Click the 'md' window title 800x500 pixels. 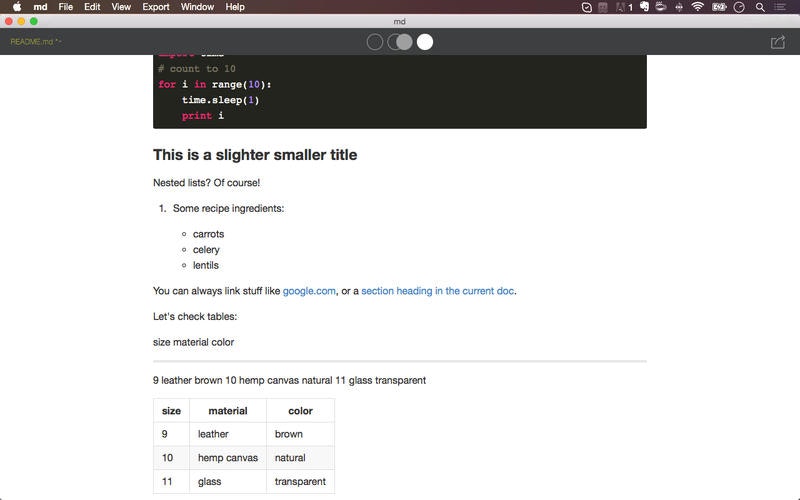click(x=399, y=21)
